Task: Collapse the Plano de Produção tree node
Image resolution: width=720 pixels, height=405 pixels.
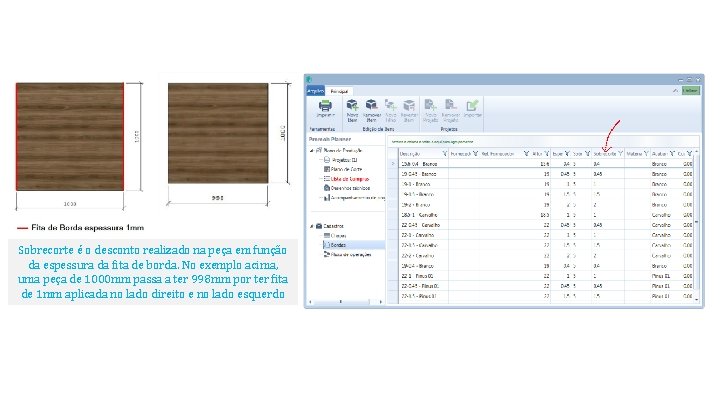Action: pyautogui.click(x=311, y=150)
